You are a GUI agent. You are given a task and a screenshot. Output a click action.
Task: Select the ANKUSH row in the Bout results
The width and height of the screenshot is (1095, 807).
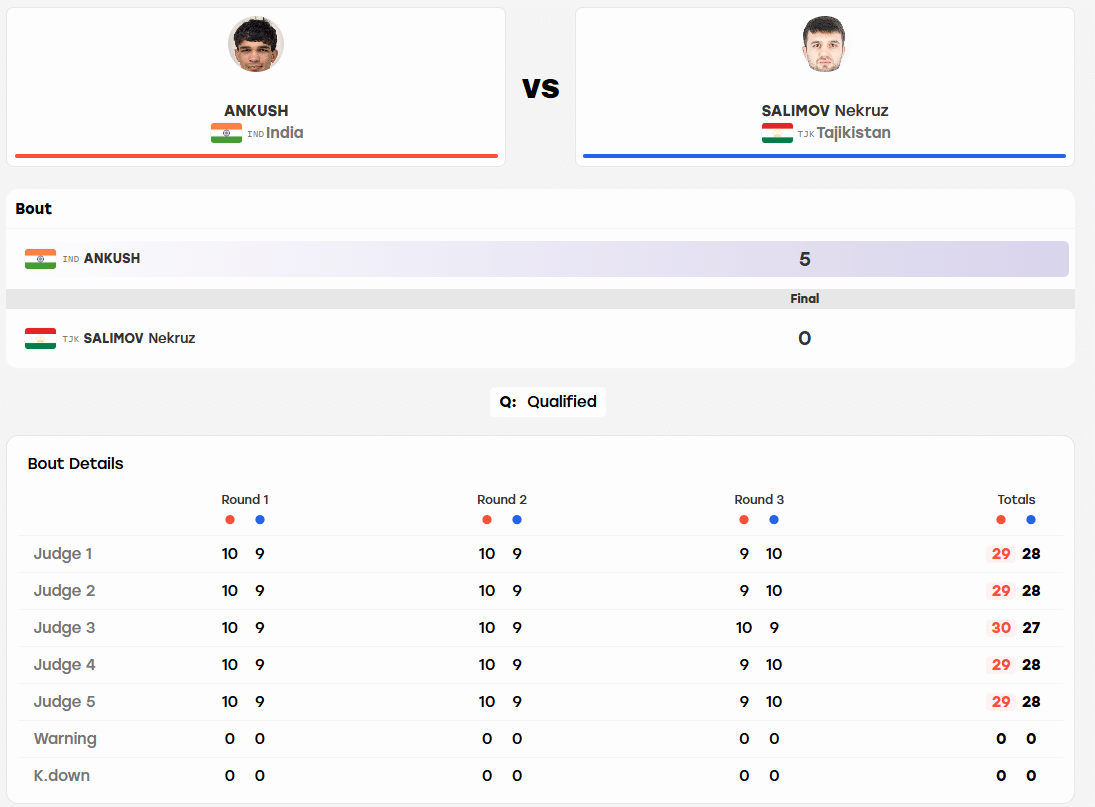[x=537, y=259]
